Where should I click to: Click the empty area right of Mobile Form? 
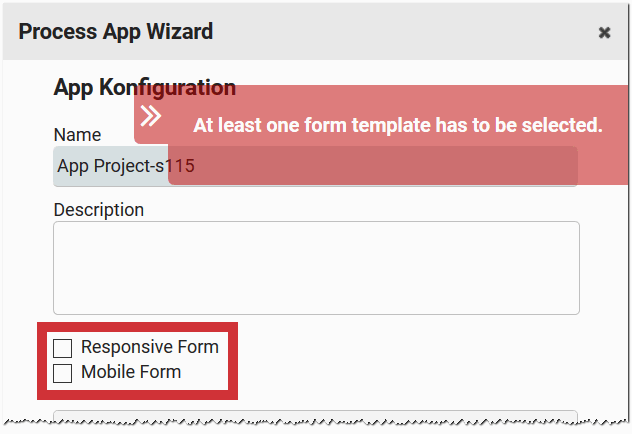(x=400, y=372)
